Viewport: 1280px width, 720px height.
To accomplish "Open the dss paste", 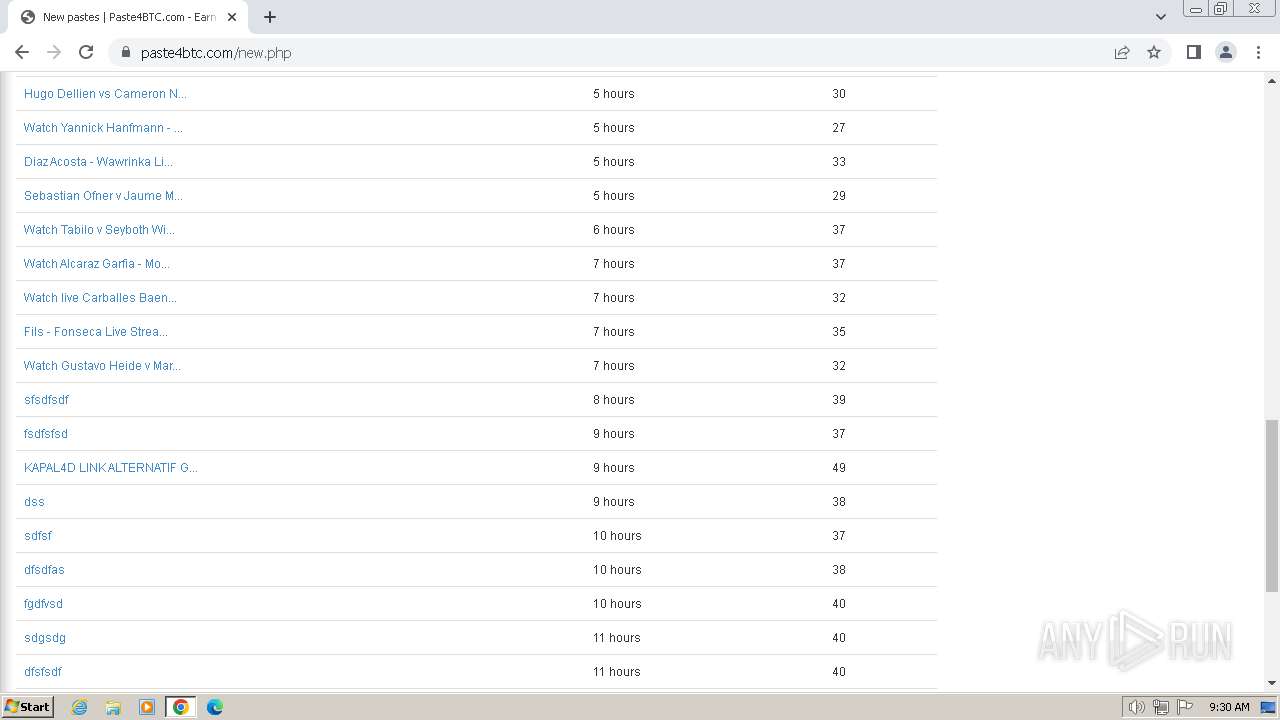I will tap(34, 502).
